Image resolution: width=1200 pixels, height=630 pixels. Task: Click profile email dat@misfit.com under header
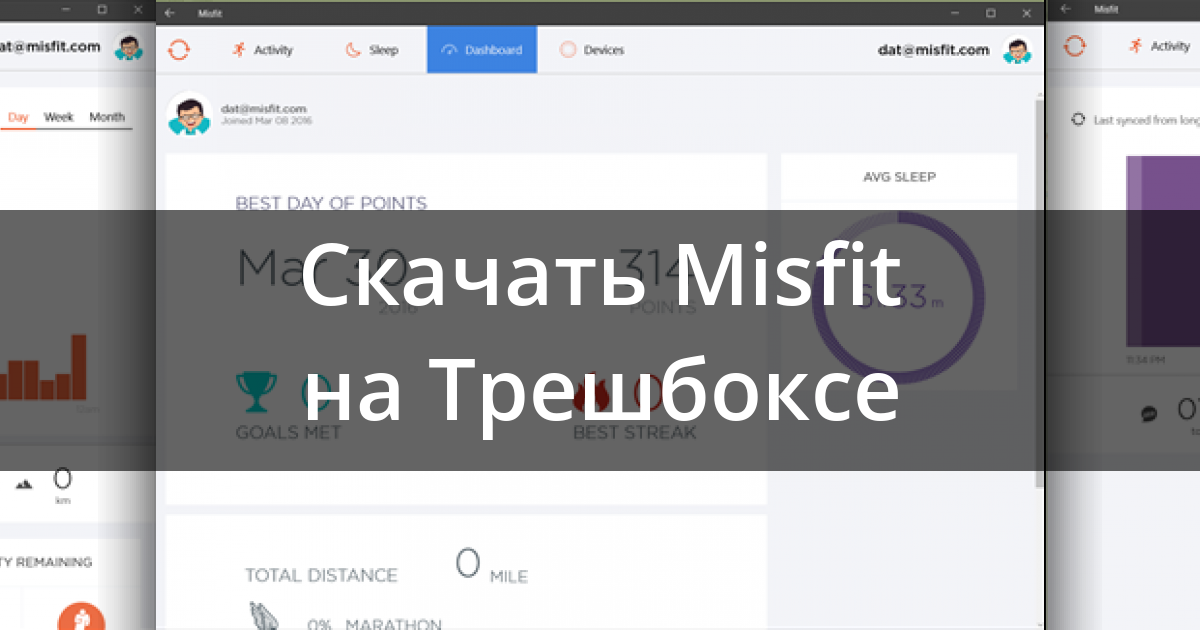(x=263, y=108)
